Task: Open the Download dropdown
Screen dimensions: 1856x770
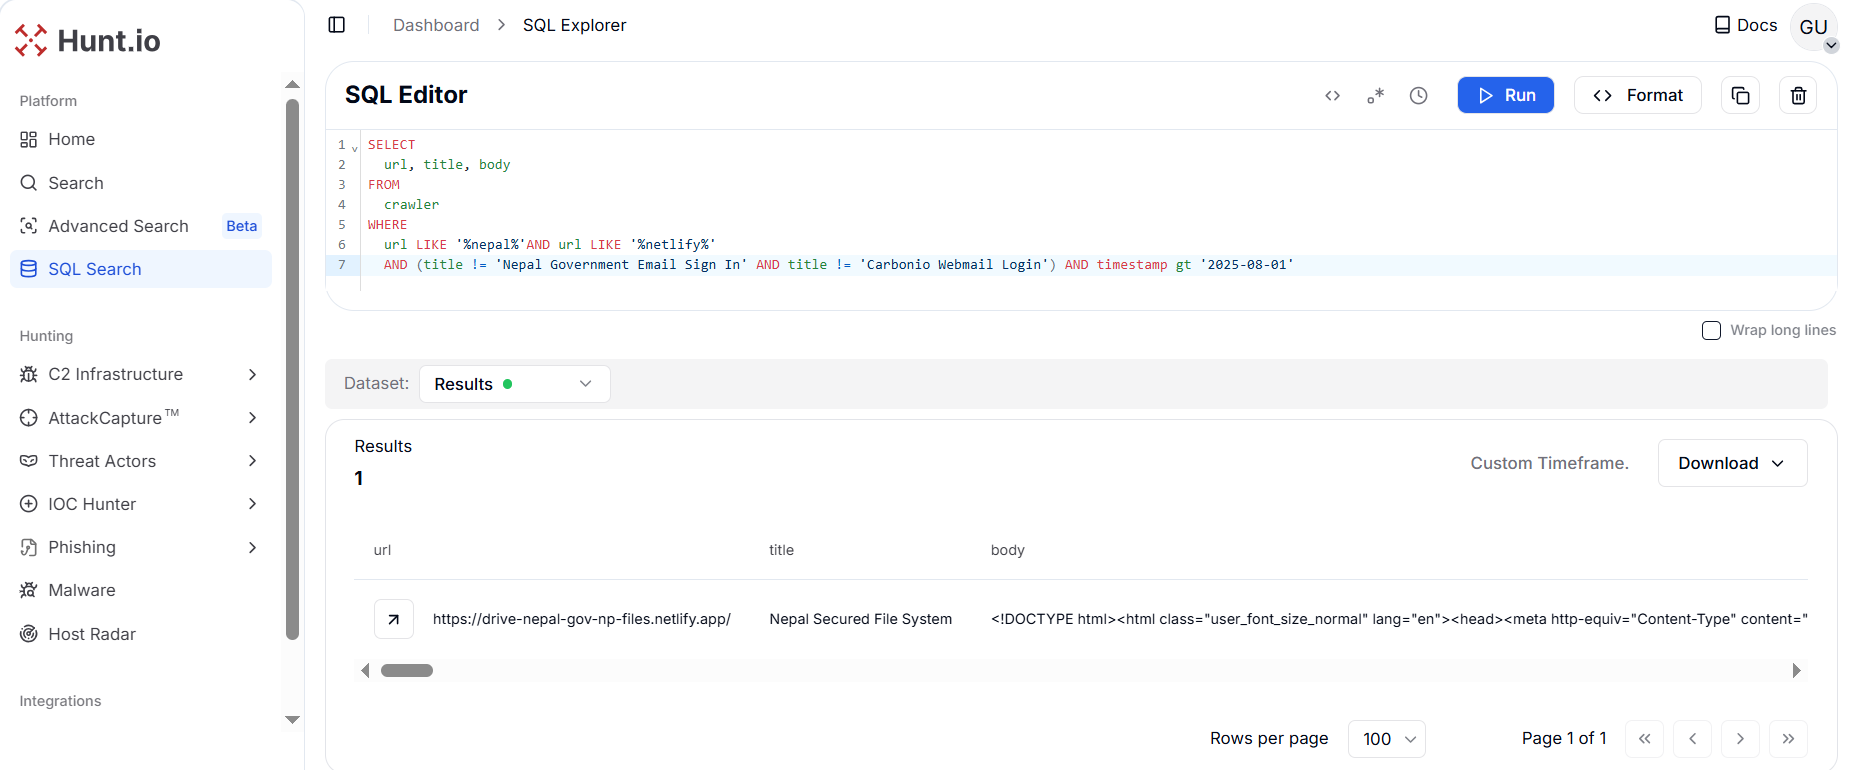Action: [1731, 463]
